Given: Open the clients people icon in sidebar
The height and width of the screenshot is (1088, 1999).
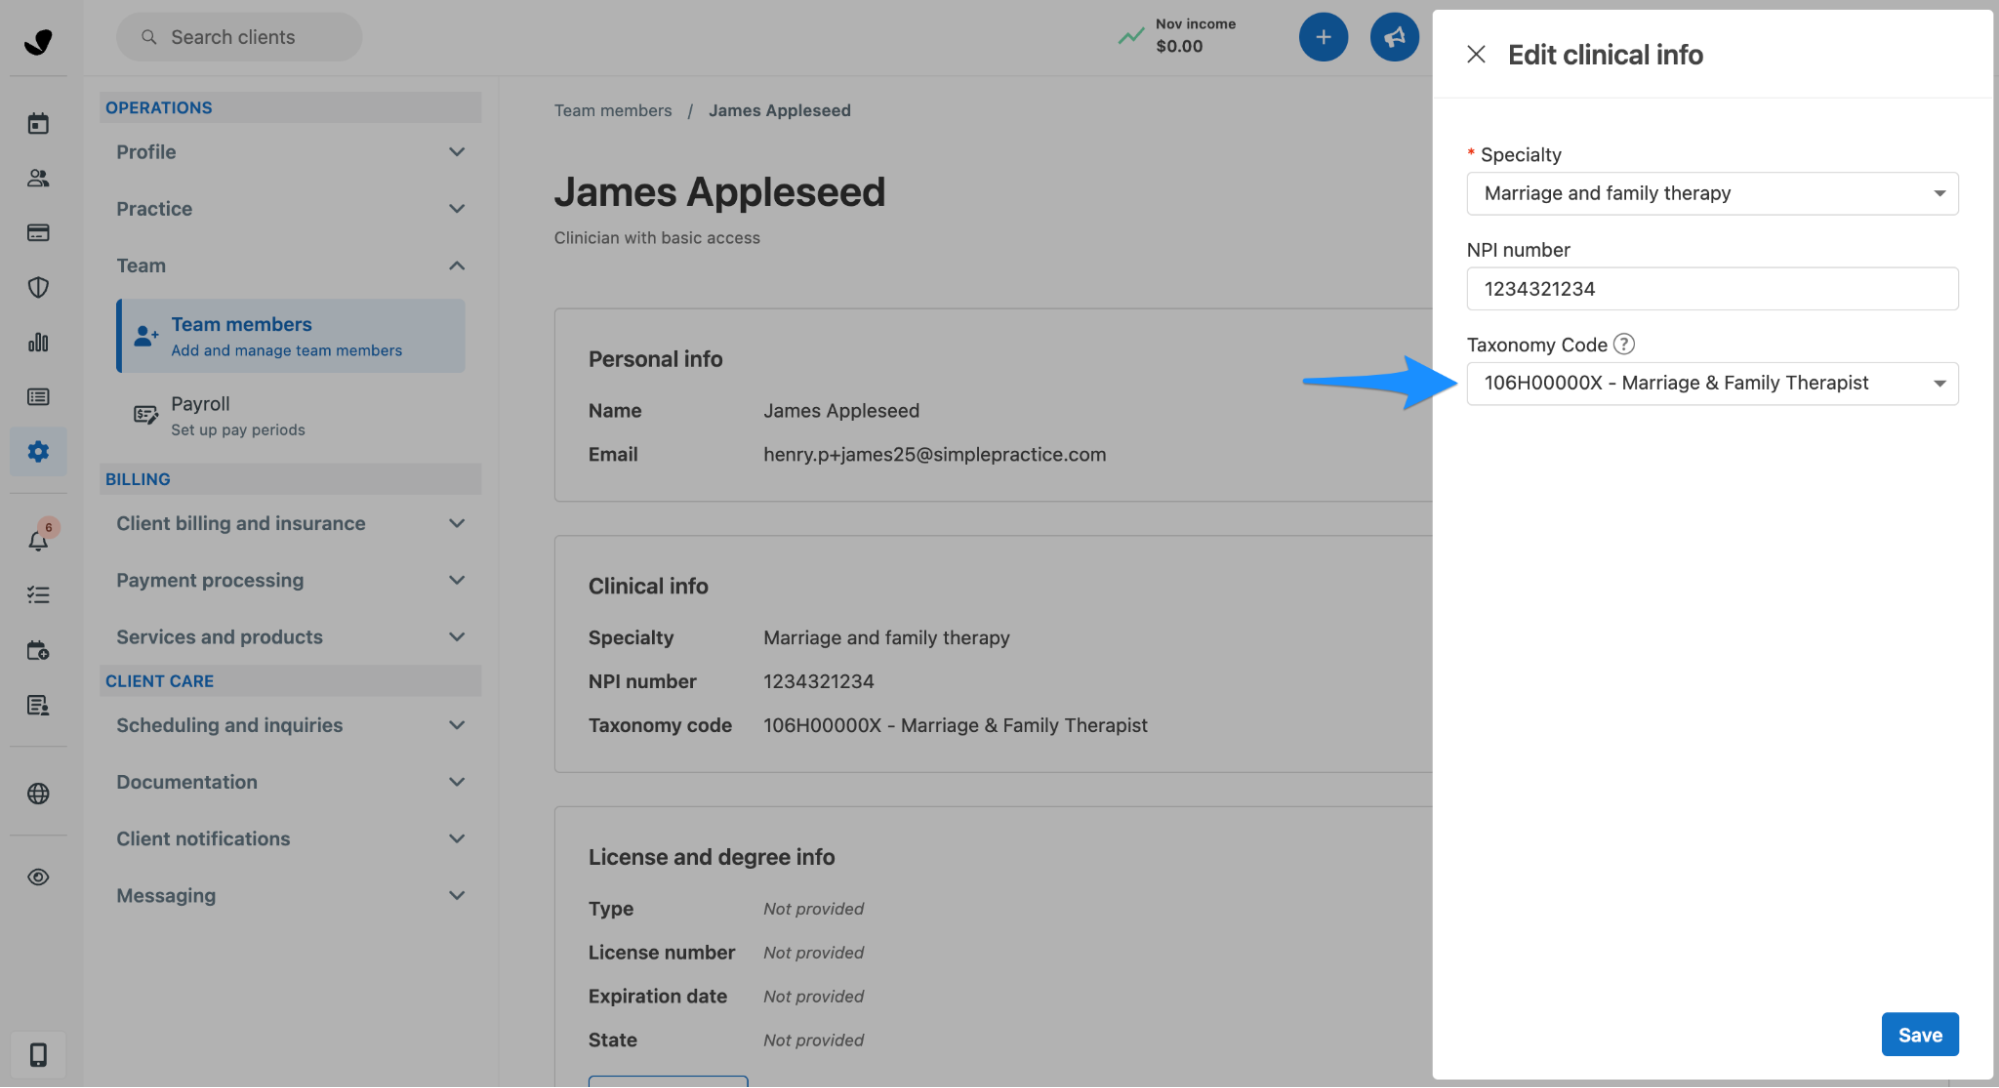Looking at the screenshot, I should [38, 178].
